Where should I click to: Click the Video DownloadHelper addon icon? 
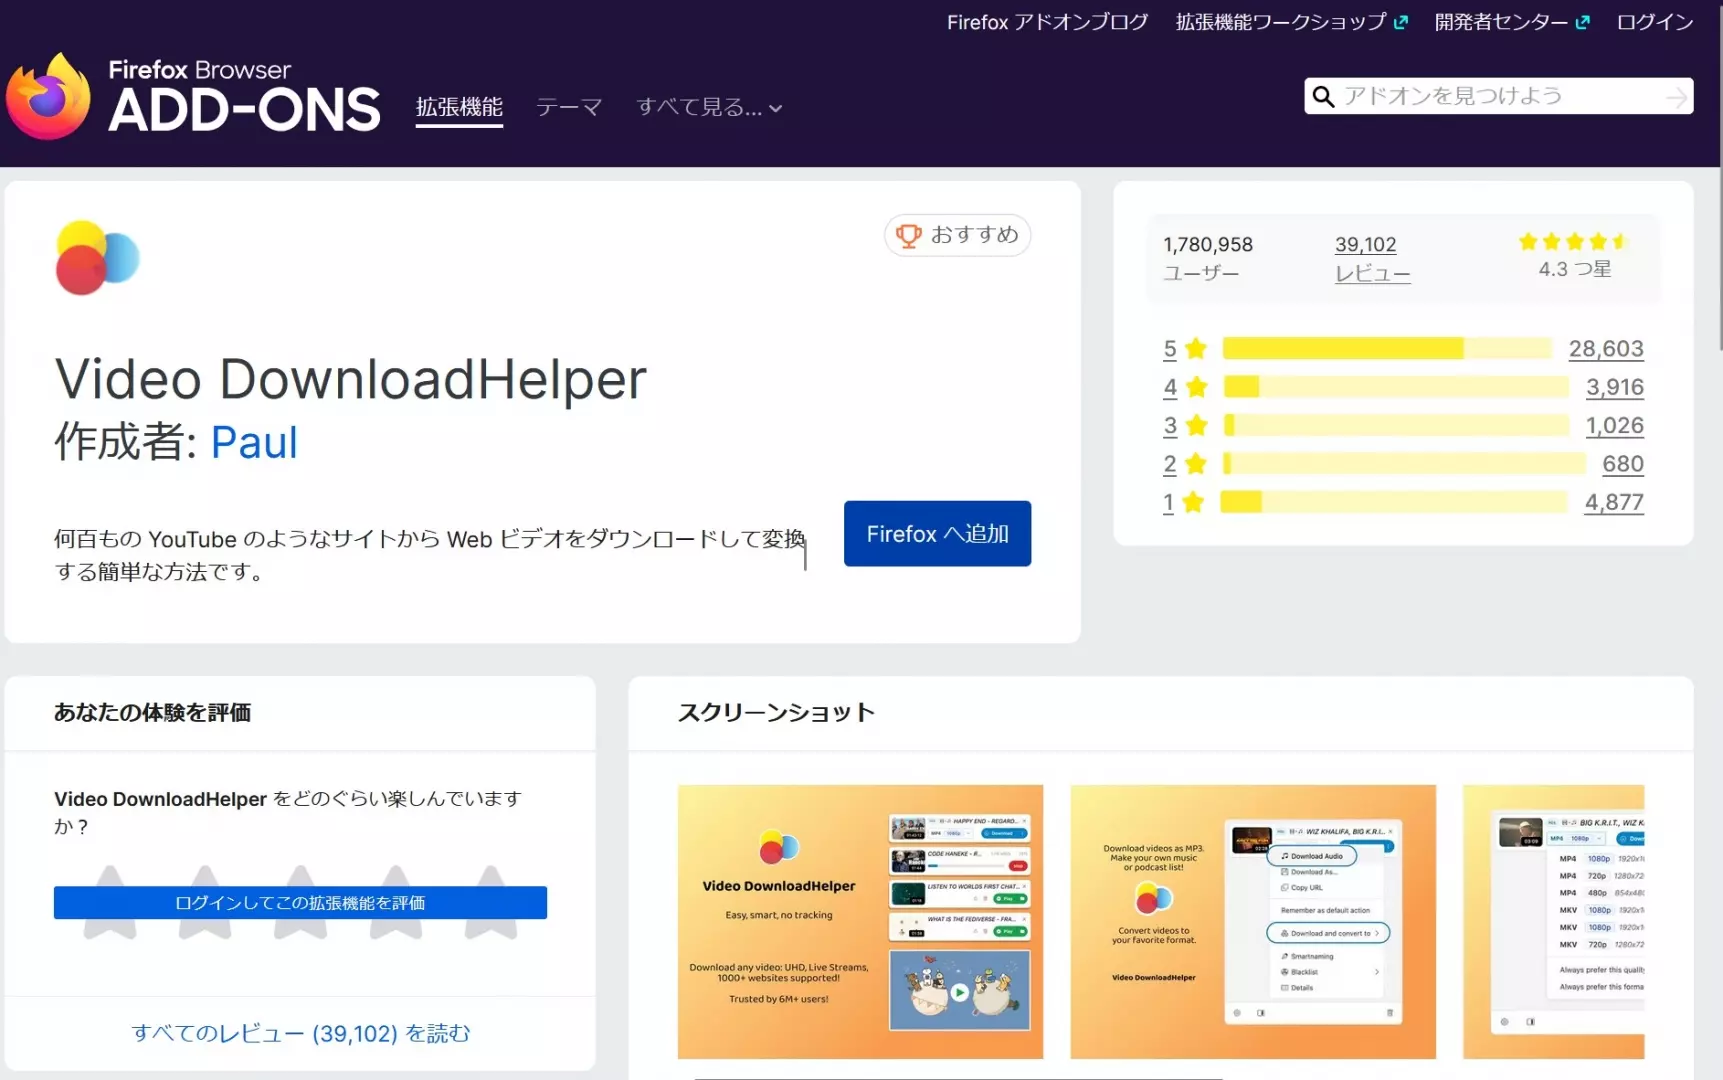97,258
